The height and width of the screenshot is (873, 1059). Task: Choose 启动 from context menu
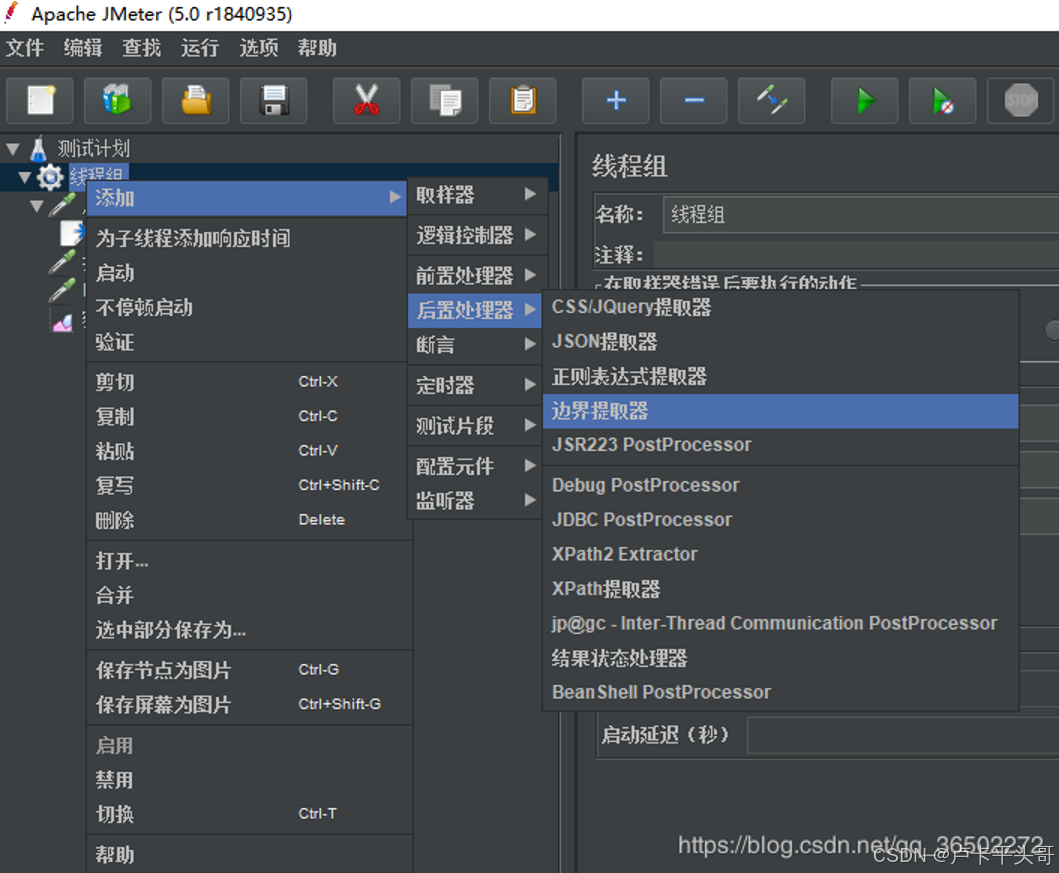pyautogui.click(x=247, y=273)
